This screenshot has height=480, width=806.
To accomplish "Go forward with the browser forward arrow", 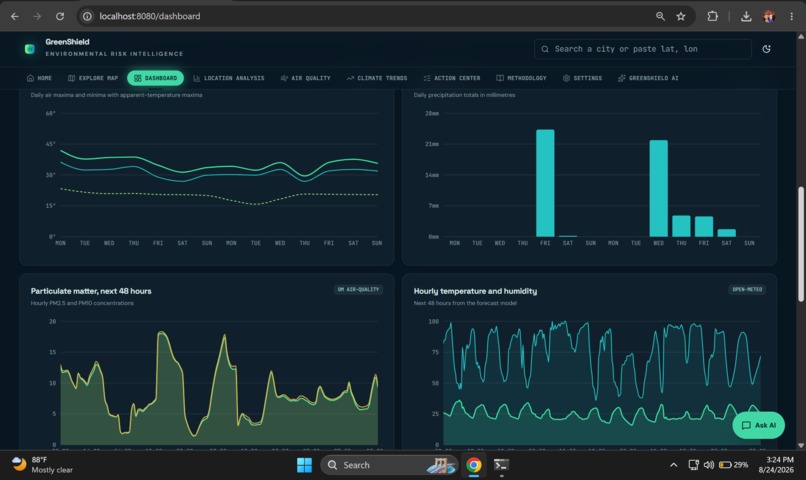I will 37,16.
